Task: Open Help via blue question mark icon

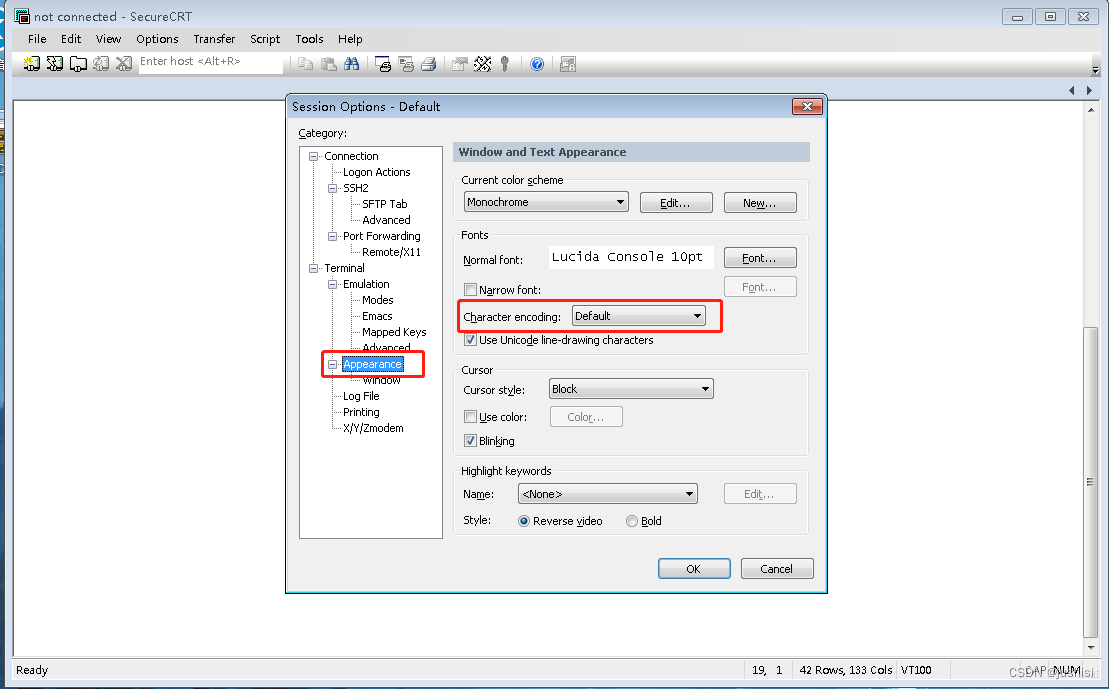Action: pos(537,64)
